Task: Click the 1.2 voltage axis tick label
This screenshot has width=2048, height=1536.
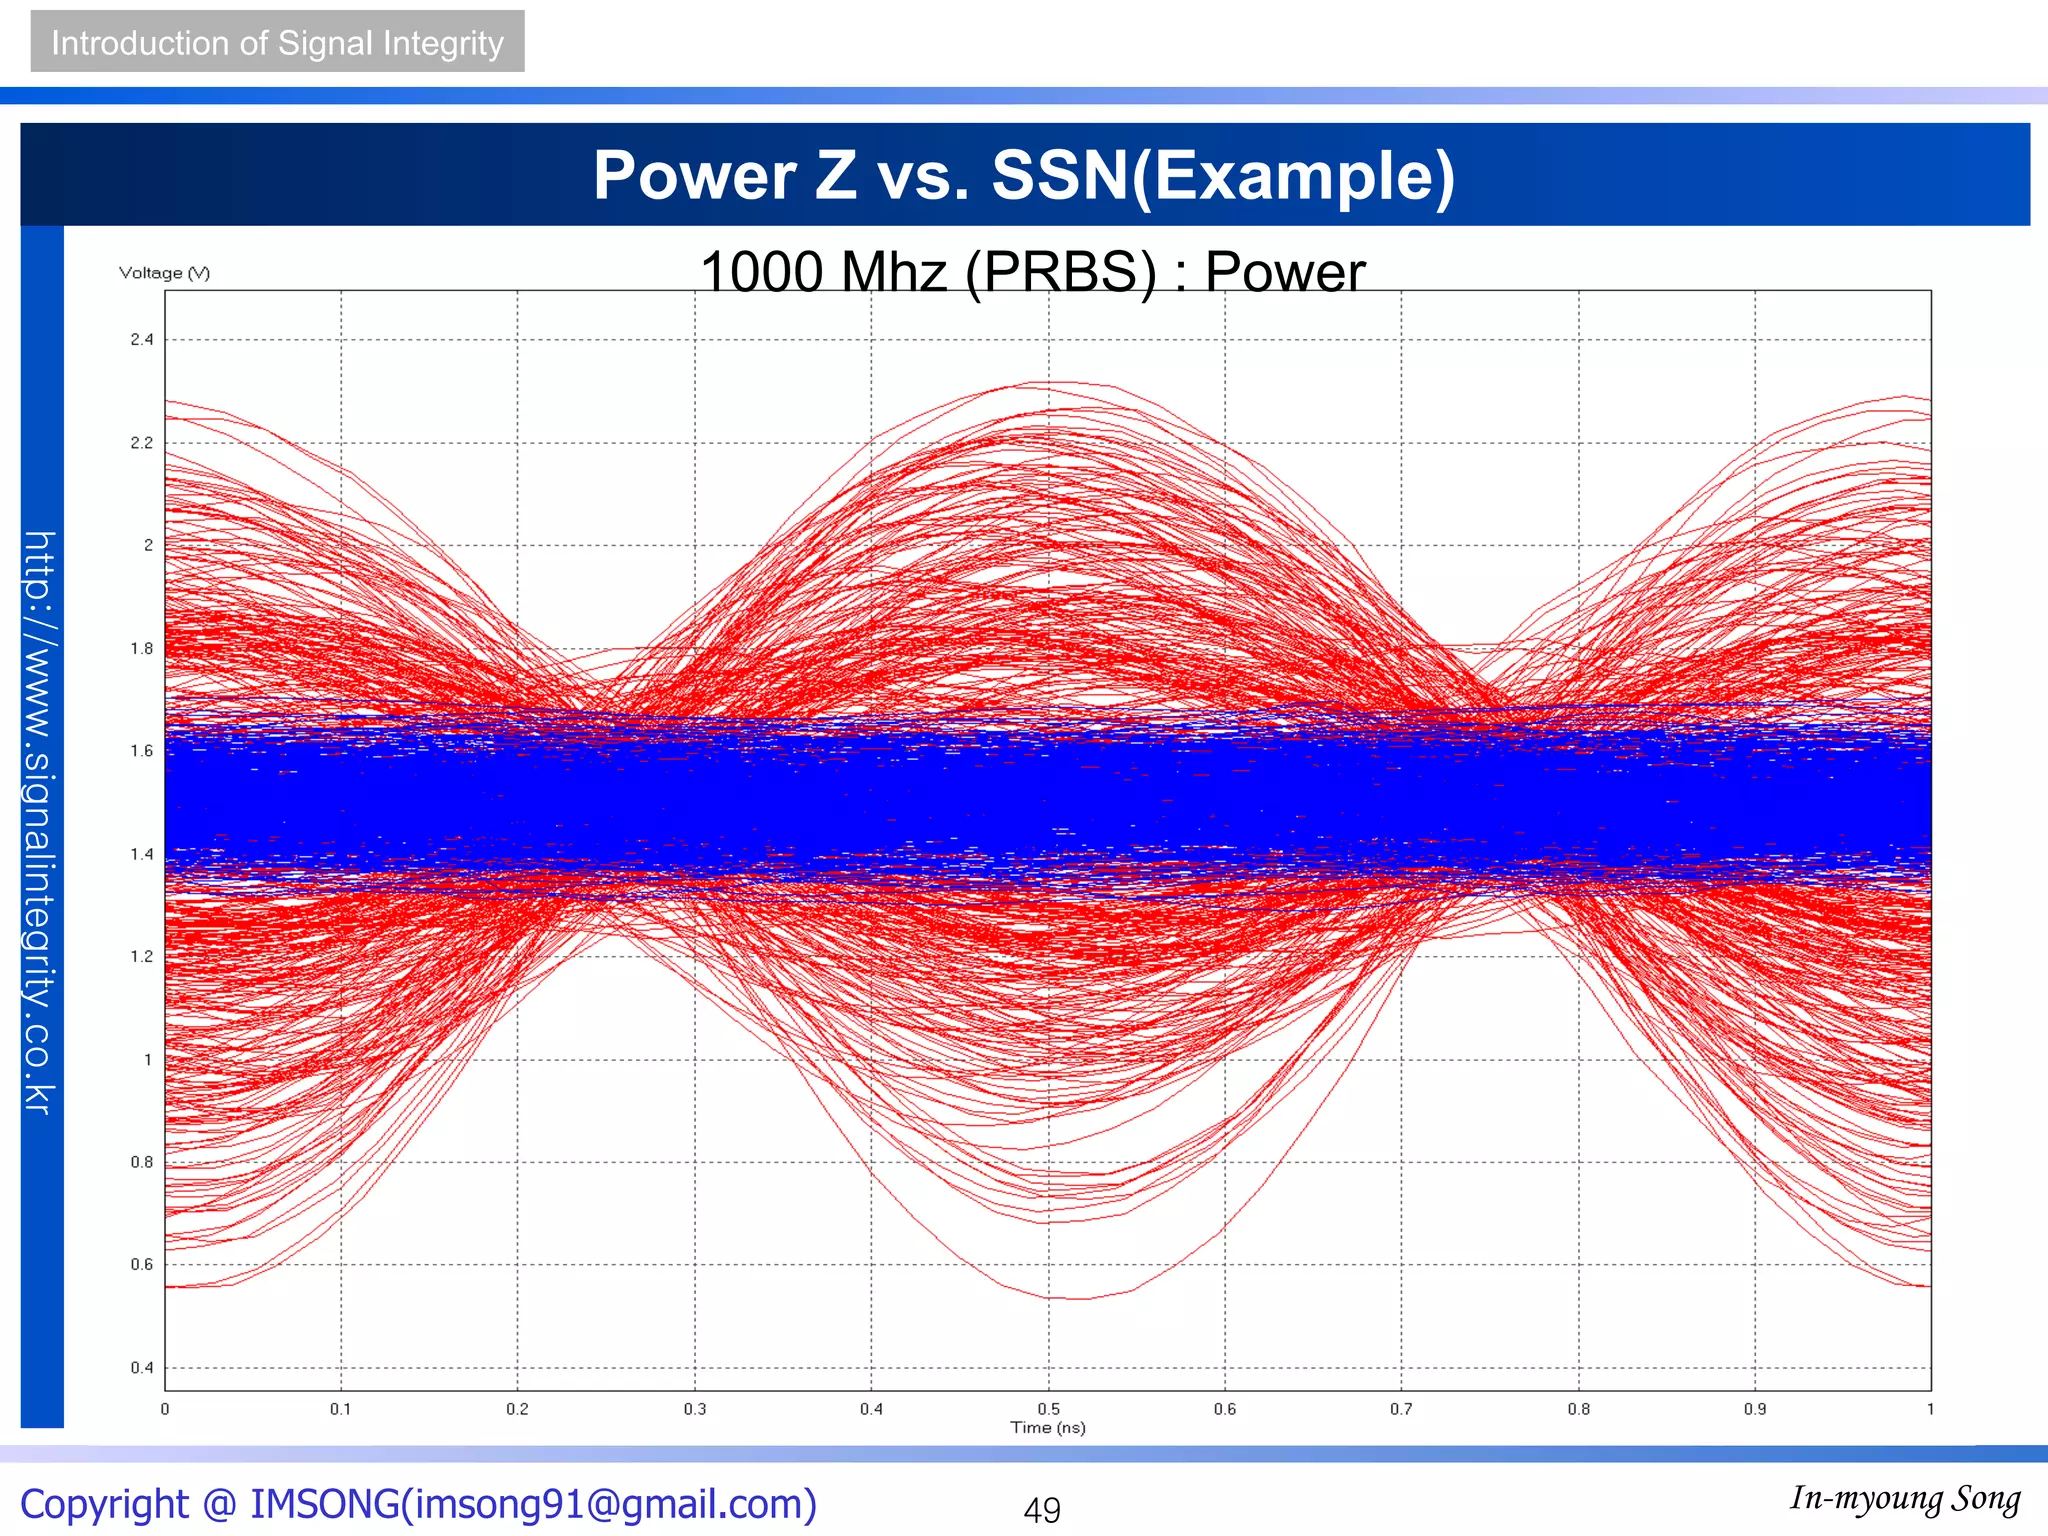Action: 142,957
